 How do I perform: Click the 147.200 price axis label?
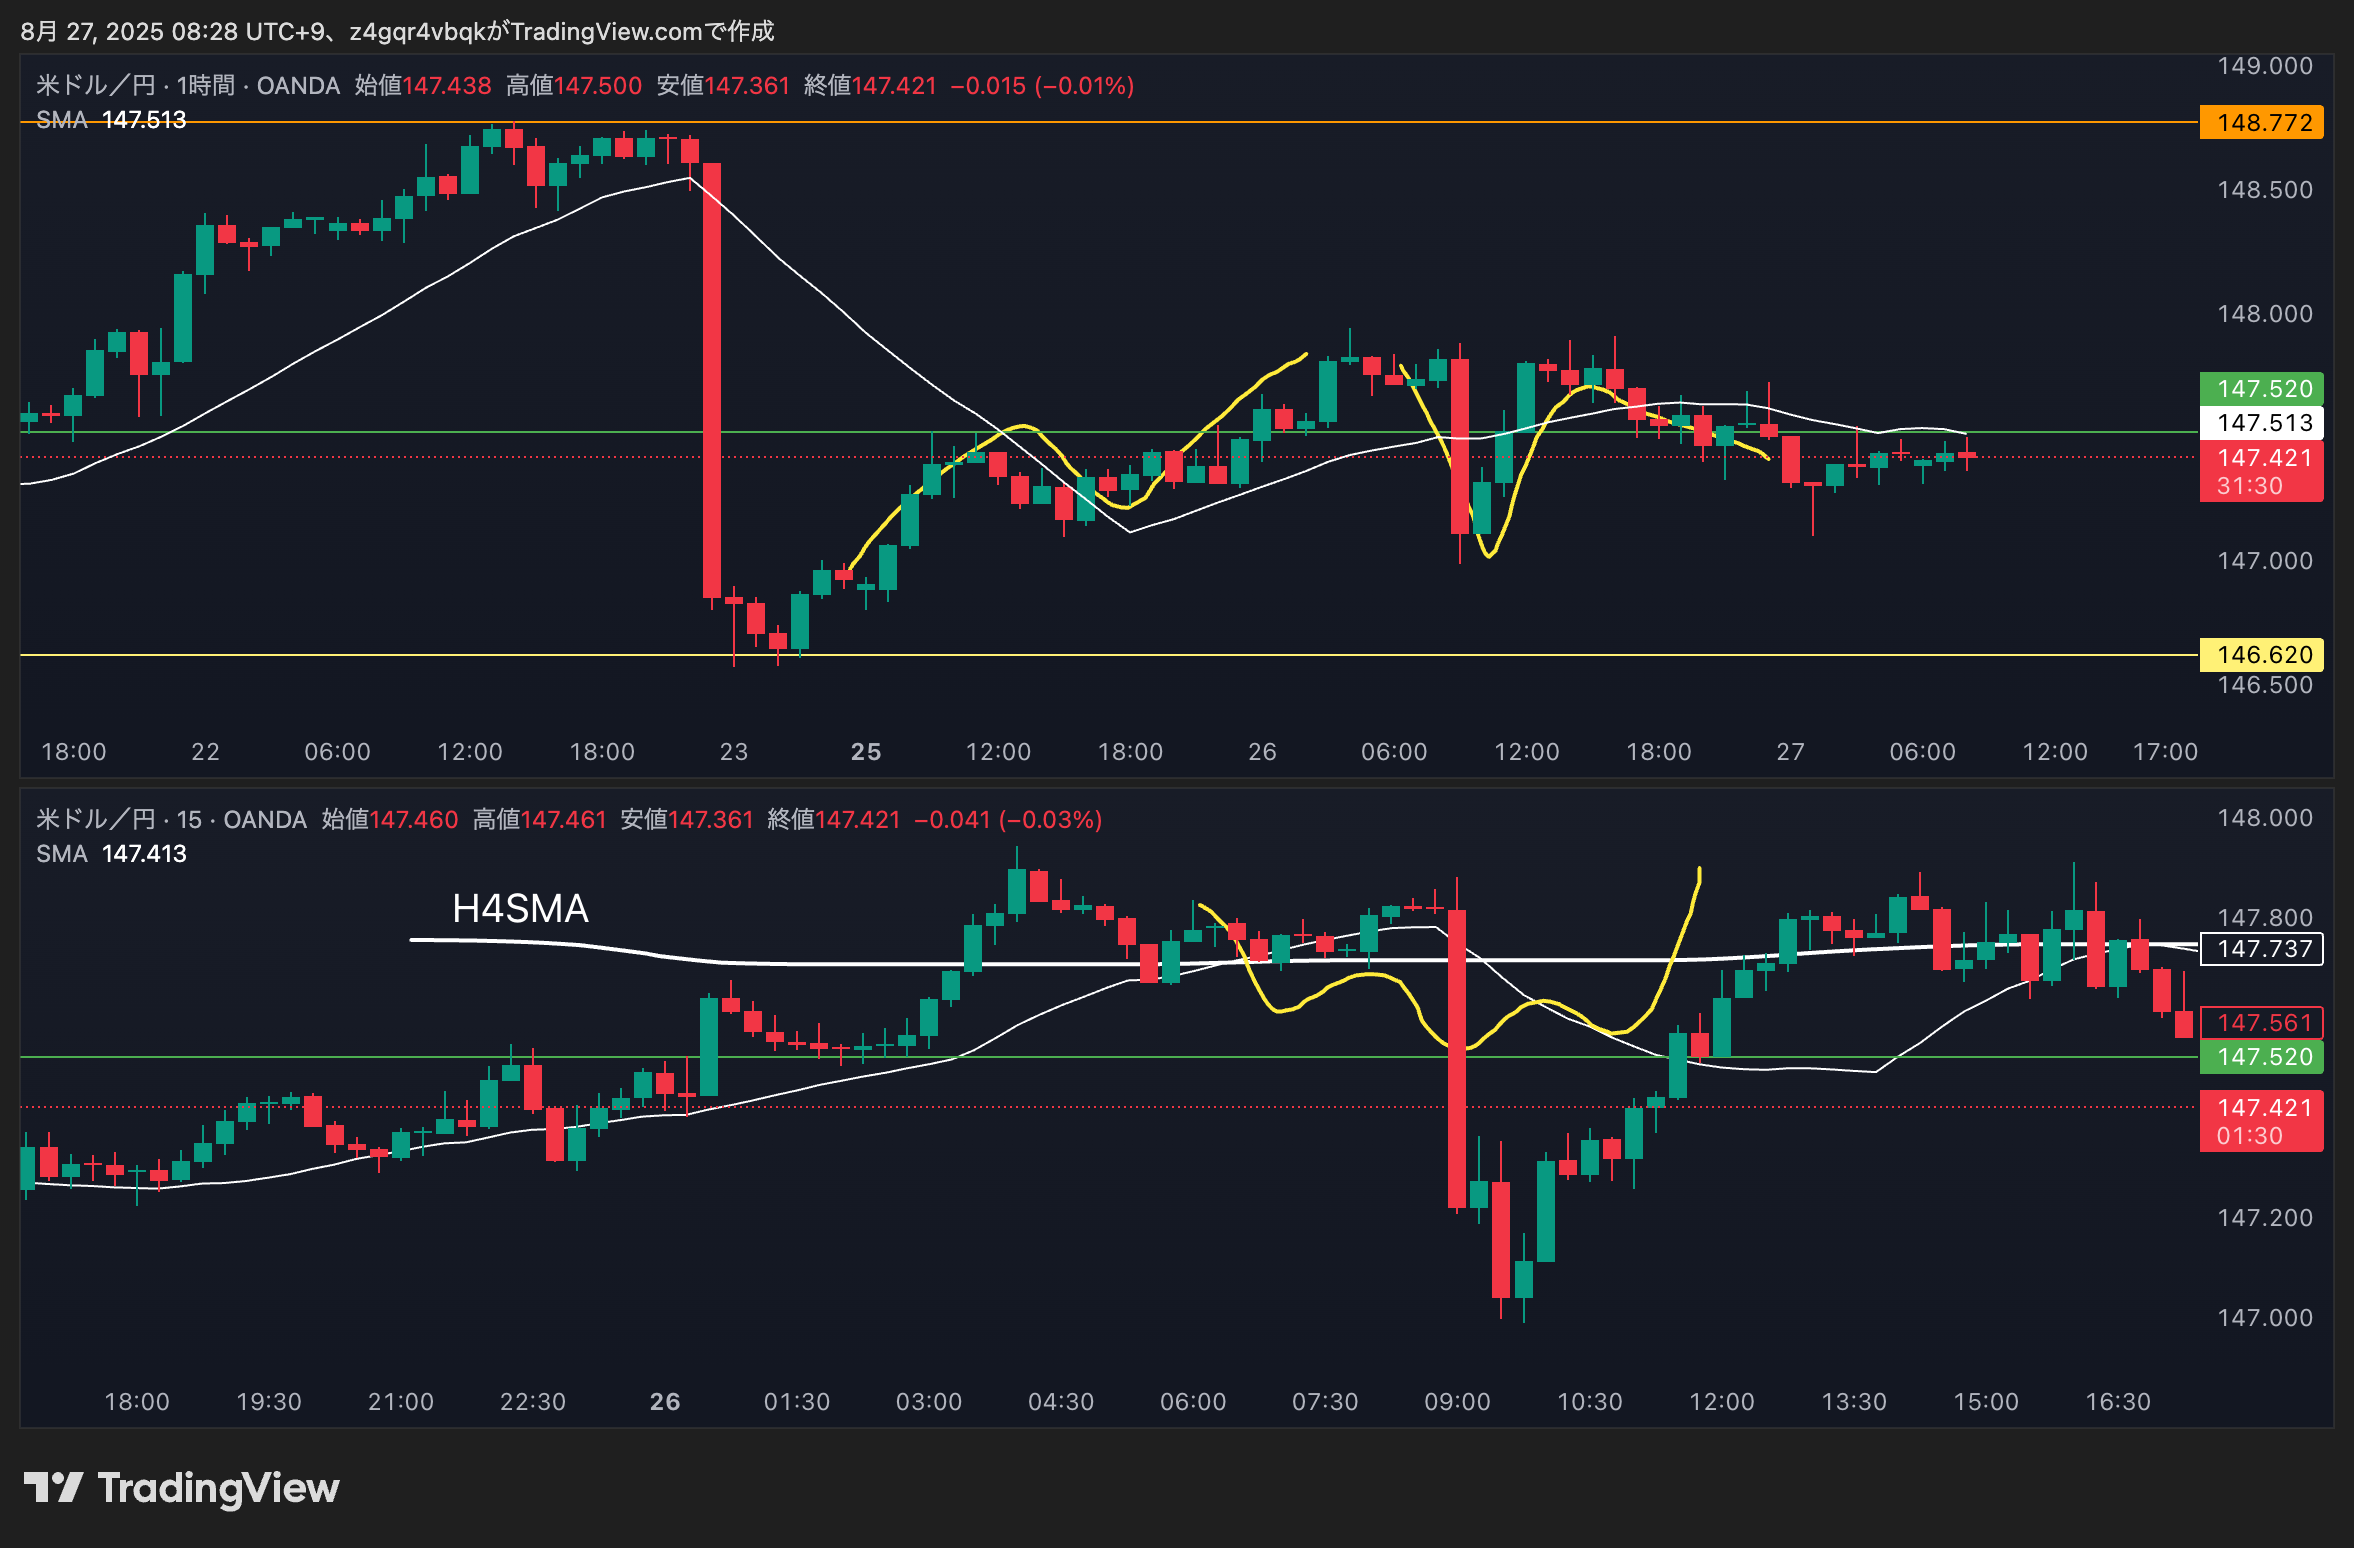(x=2265, y=1218)
